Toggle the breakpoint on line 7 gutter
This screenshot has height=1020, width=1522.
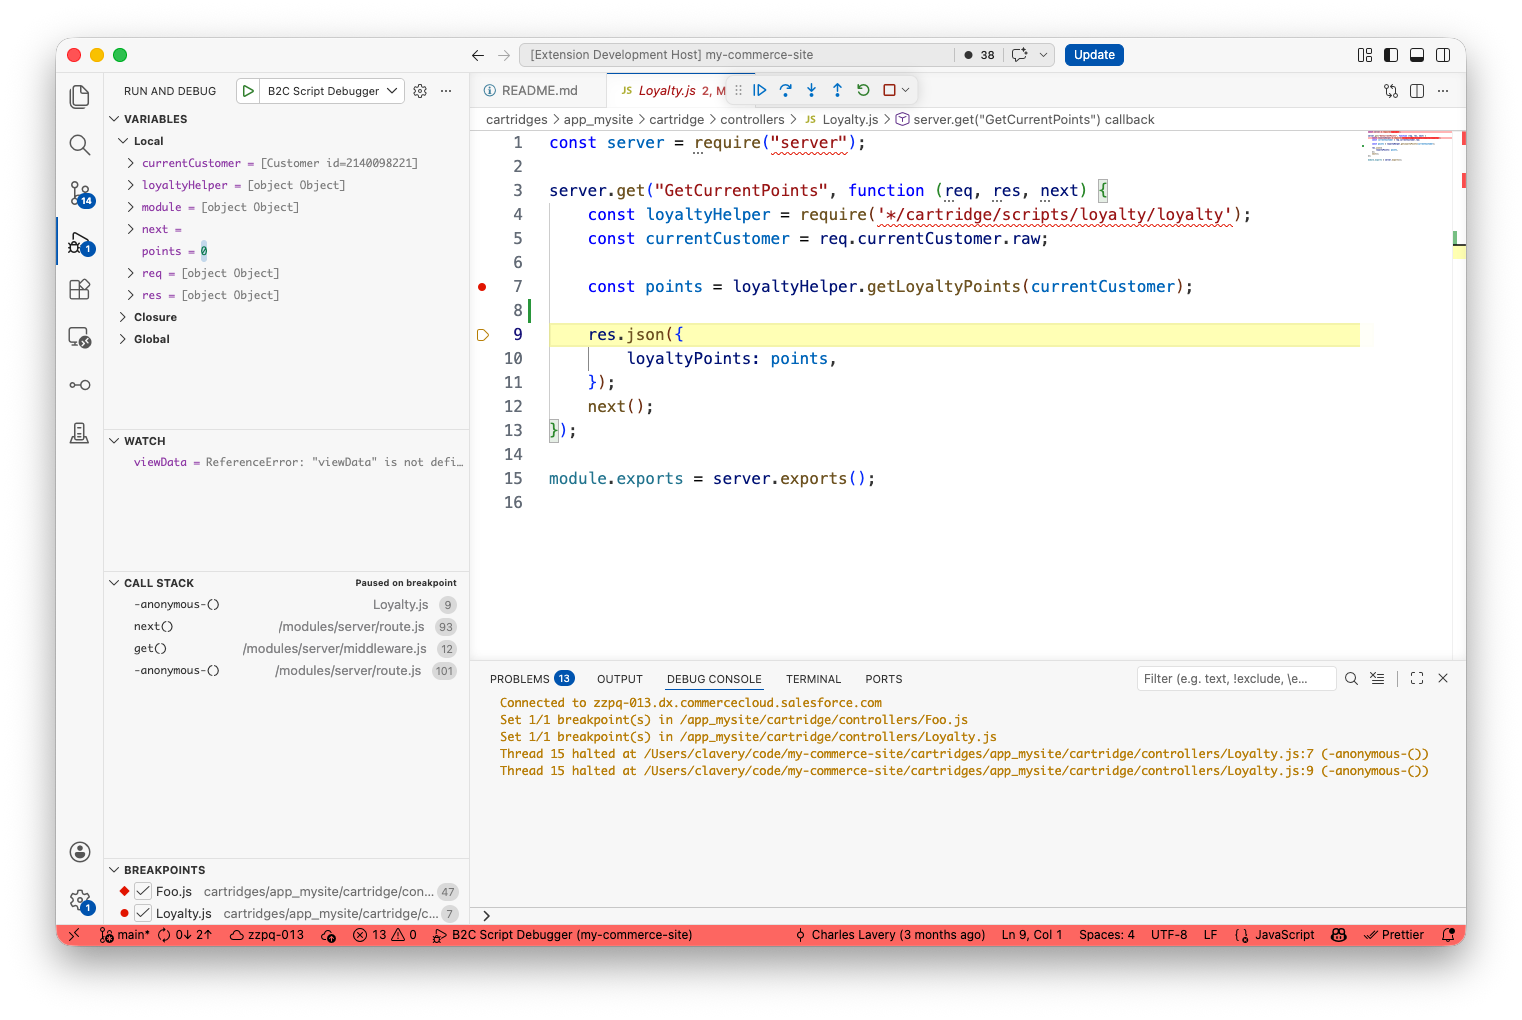pyautogui.click(x=482, y=287)
